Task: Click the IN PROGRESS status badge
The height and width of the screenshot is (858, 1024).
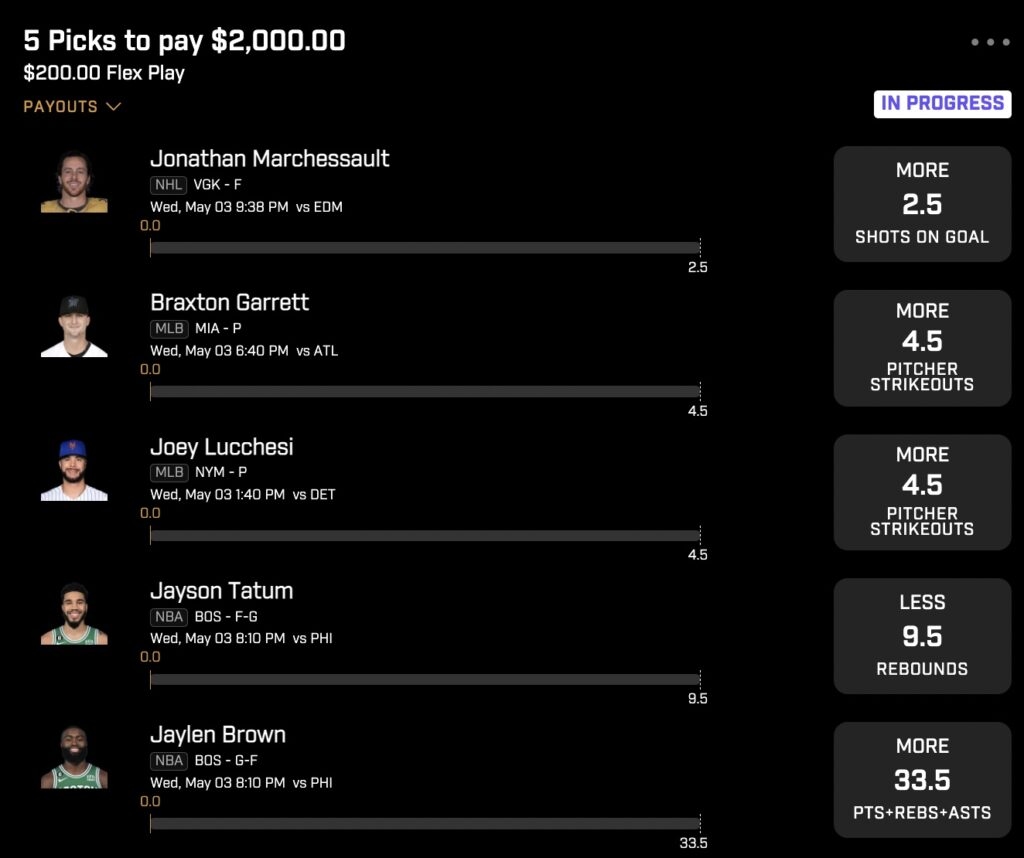Action: tap(942, 104)
